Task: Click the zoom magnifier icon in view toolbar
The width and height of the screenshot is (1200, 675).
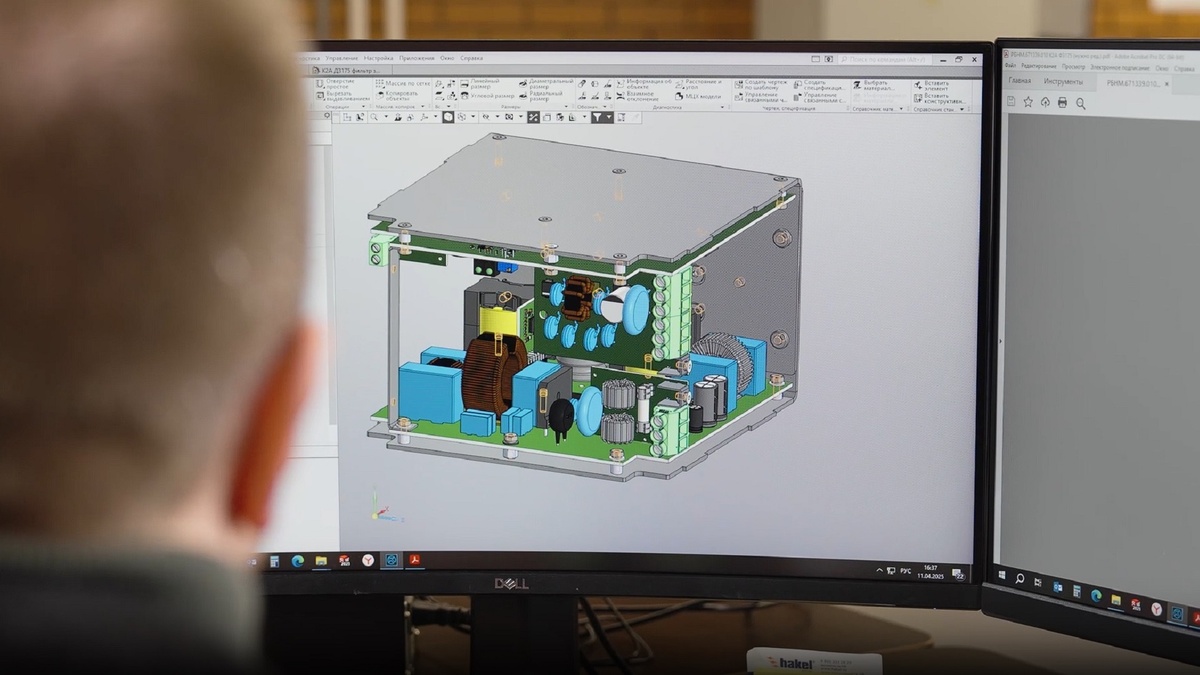Action: click(374, 117)
